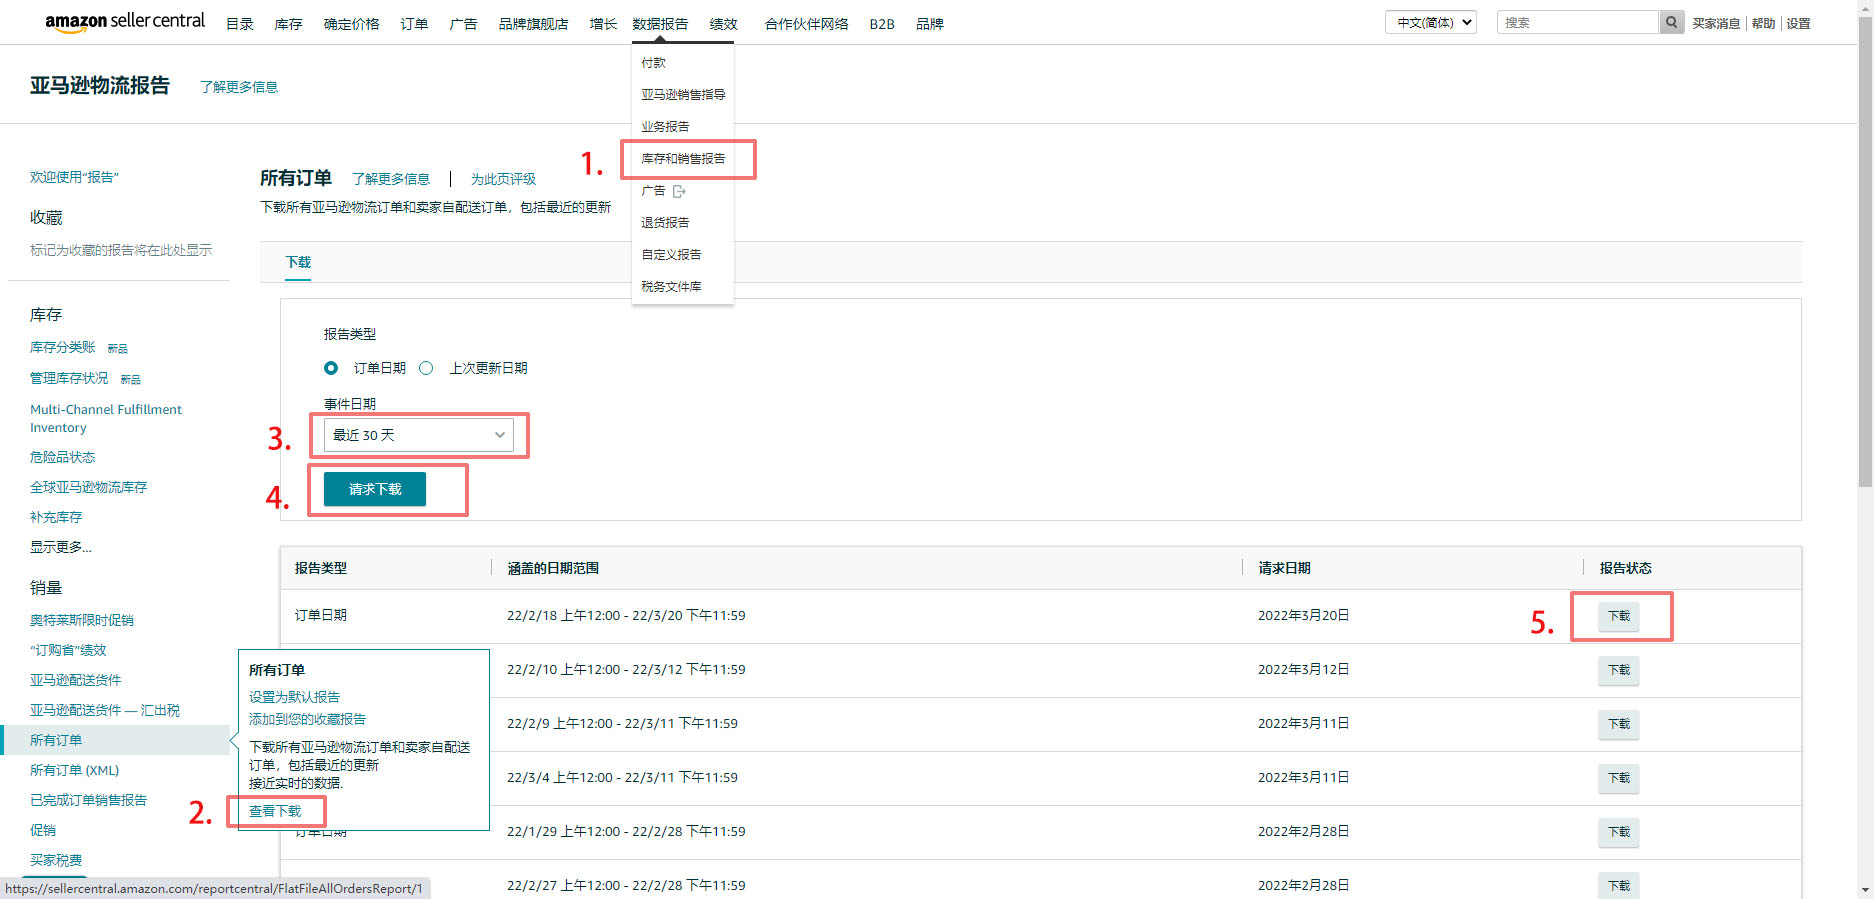Select the 订单日期 radio button

coord(331,368)
